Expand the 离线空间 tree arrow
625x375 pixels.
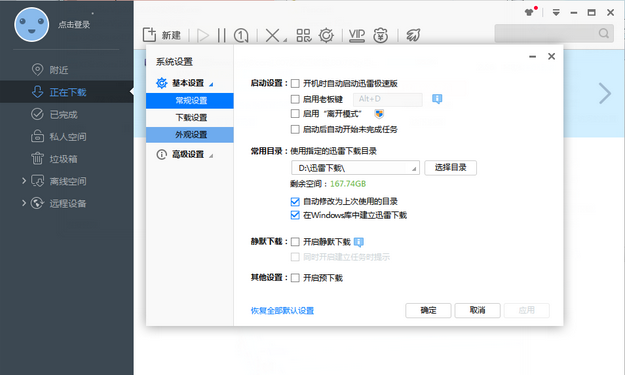24,181
